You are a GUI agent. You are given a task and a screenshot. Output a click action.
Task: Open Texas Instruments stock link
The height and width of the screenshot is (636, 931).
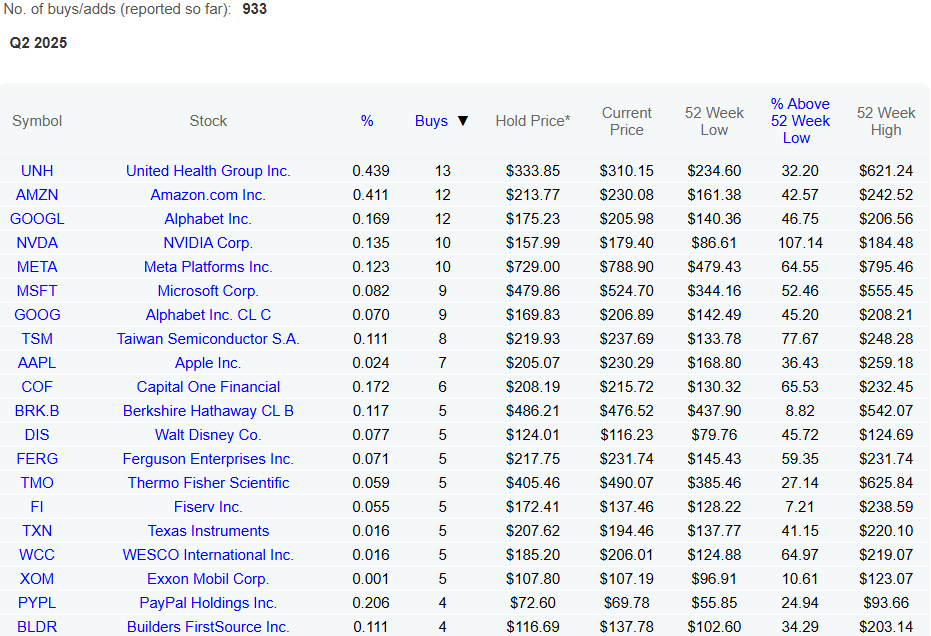point(208,531)
